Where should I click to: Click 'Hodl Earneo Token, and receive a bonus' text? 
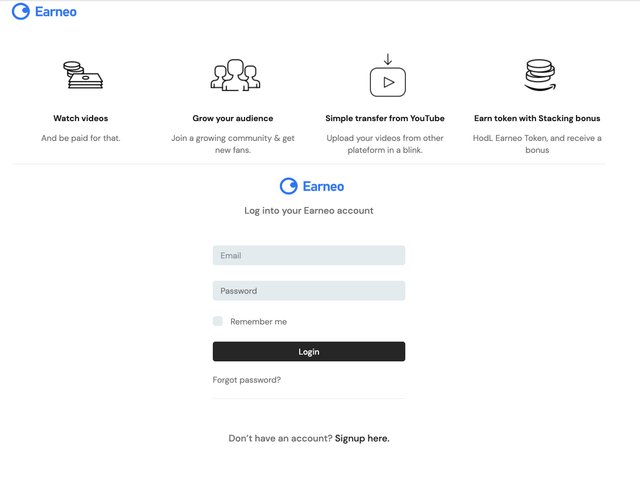pyautogui.click(x=537, y=144)
